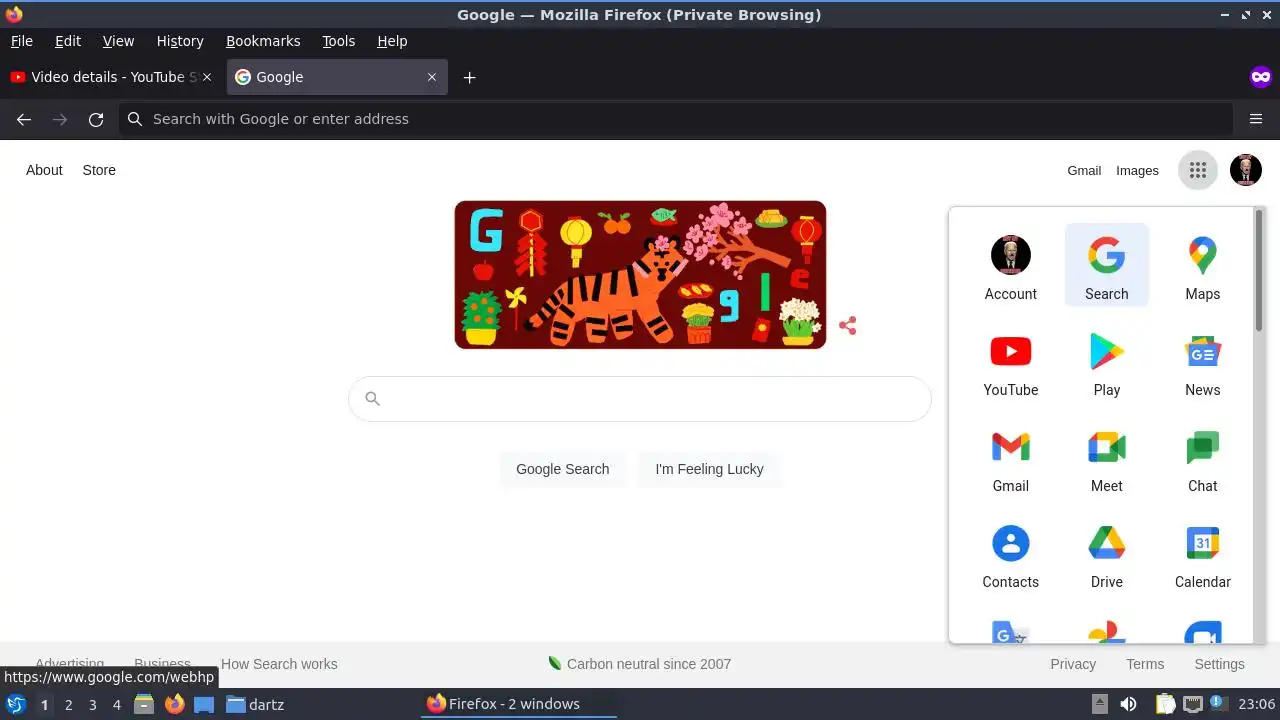This screenshot has width=1280, height=720.
Task: Open the Edit menu
Action: click(x=68, y=41)
